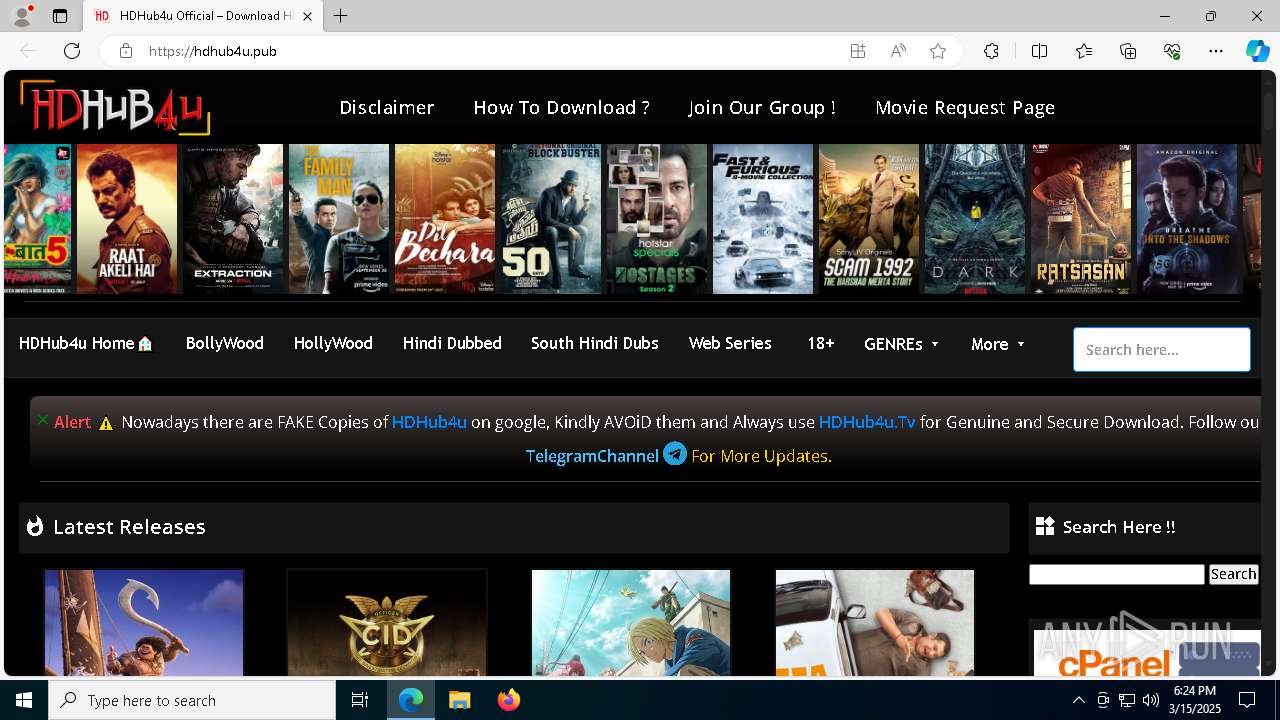Open Windows Start menu

point(24,700)
